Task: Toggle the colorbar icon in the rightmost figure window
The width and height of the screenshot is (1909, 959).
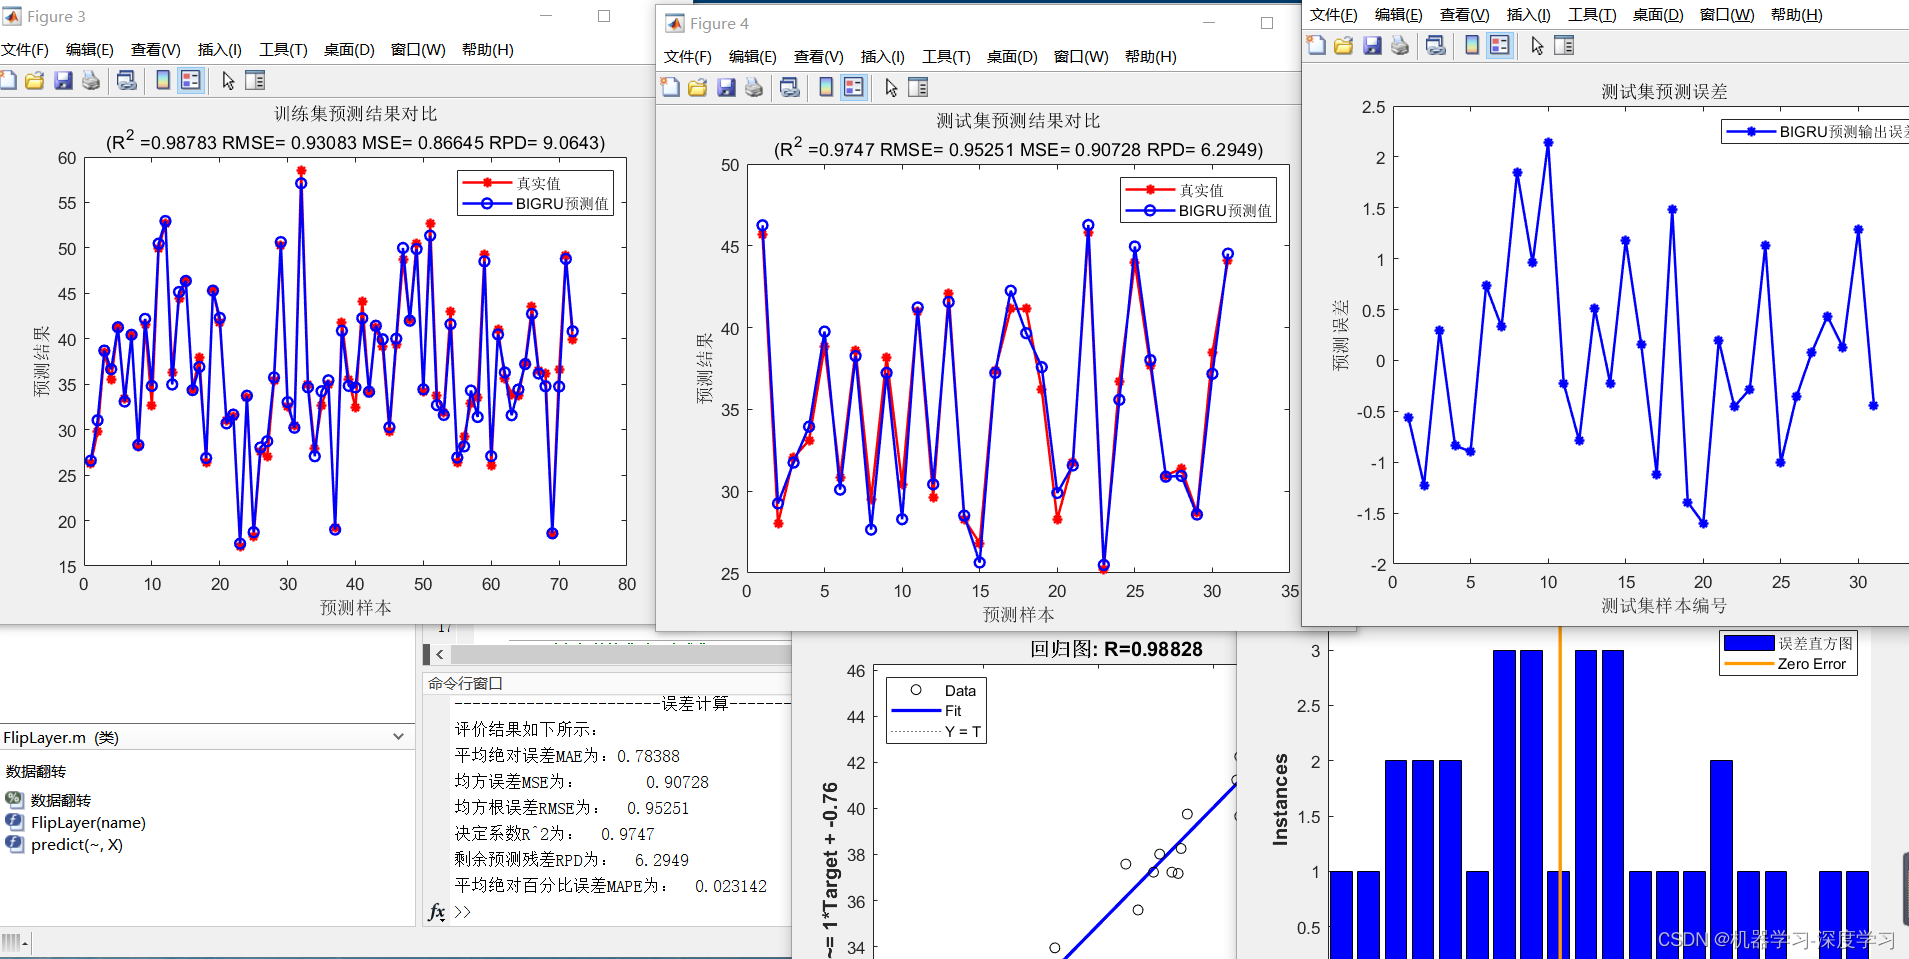Action: 1470,45
